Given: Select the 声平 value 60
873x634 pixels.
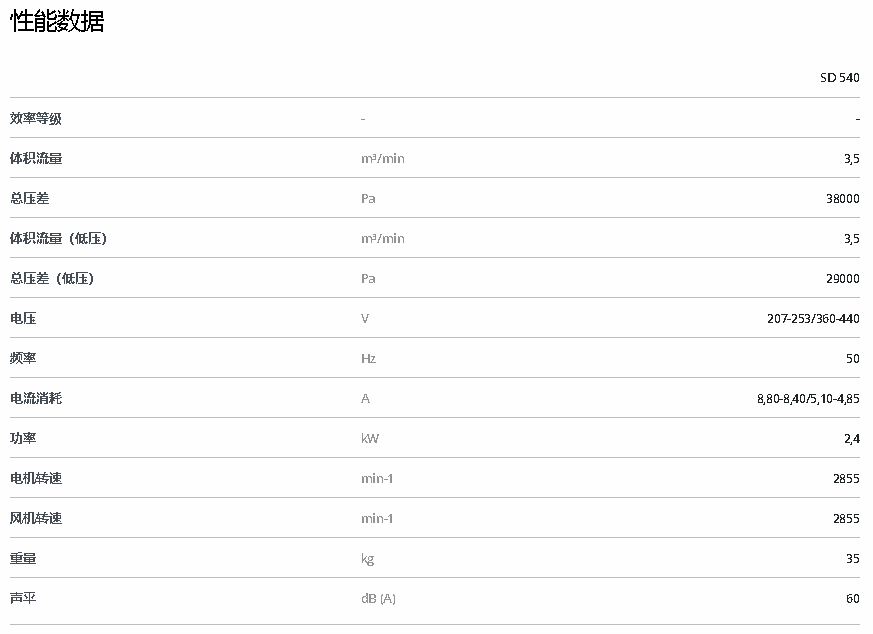Looking at the screenshot, I should pyautogui.click(x=852, y=599).
